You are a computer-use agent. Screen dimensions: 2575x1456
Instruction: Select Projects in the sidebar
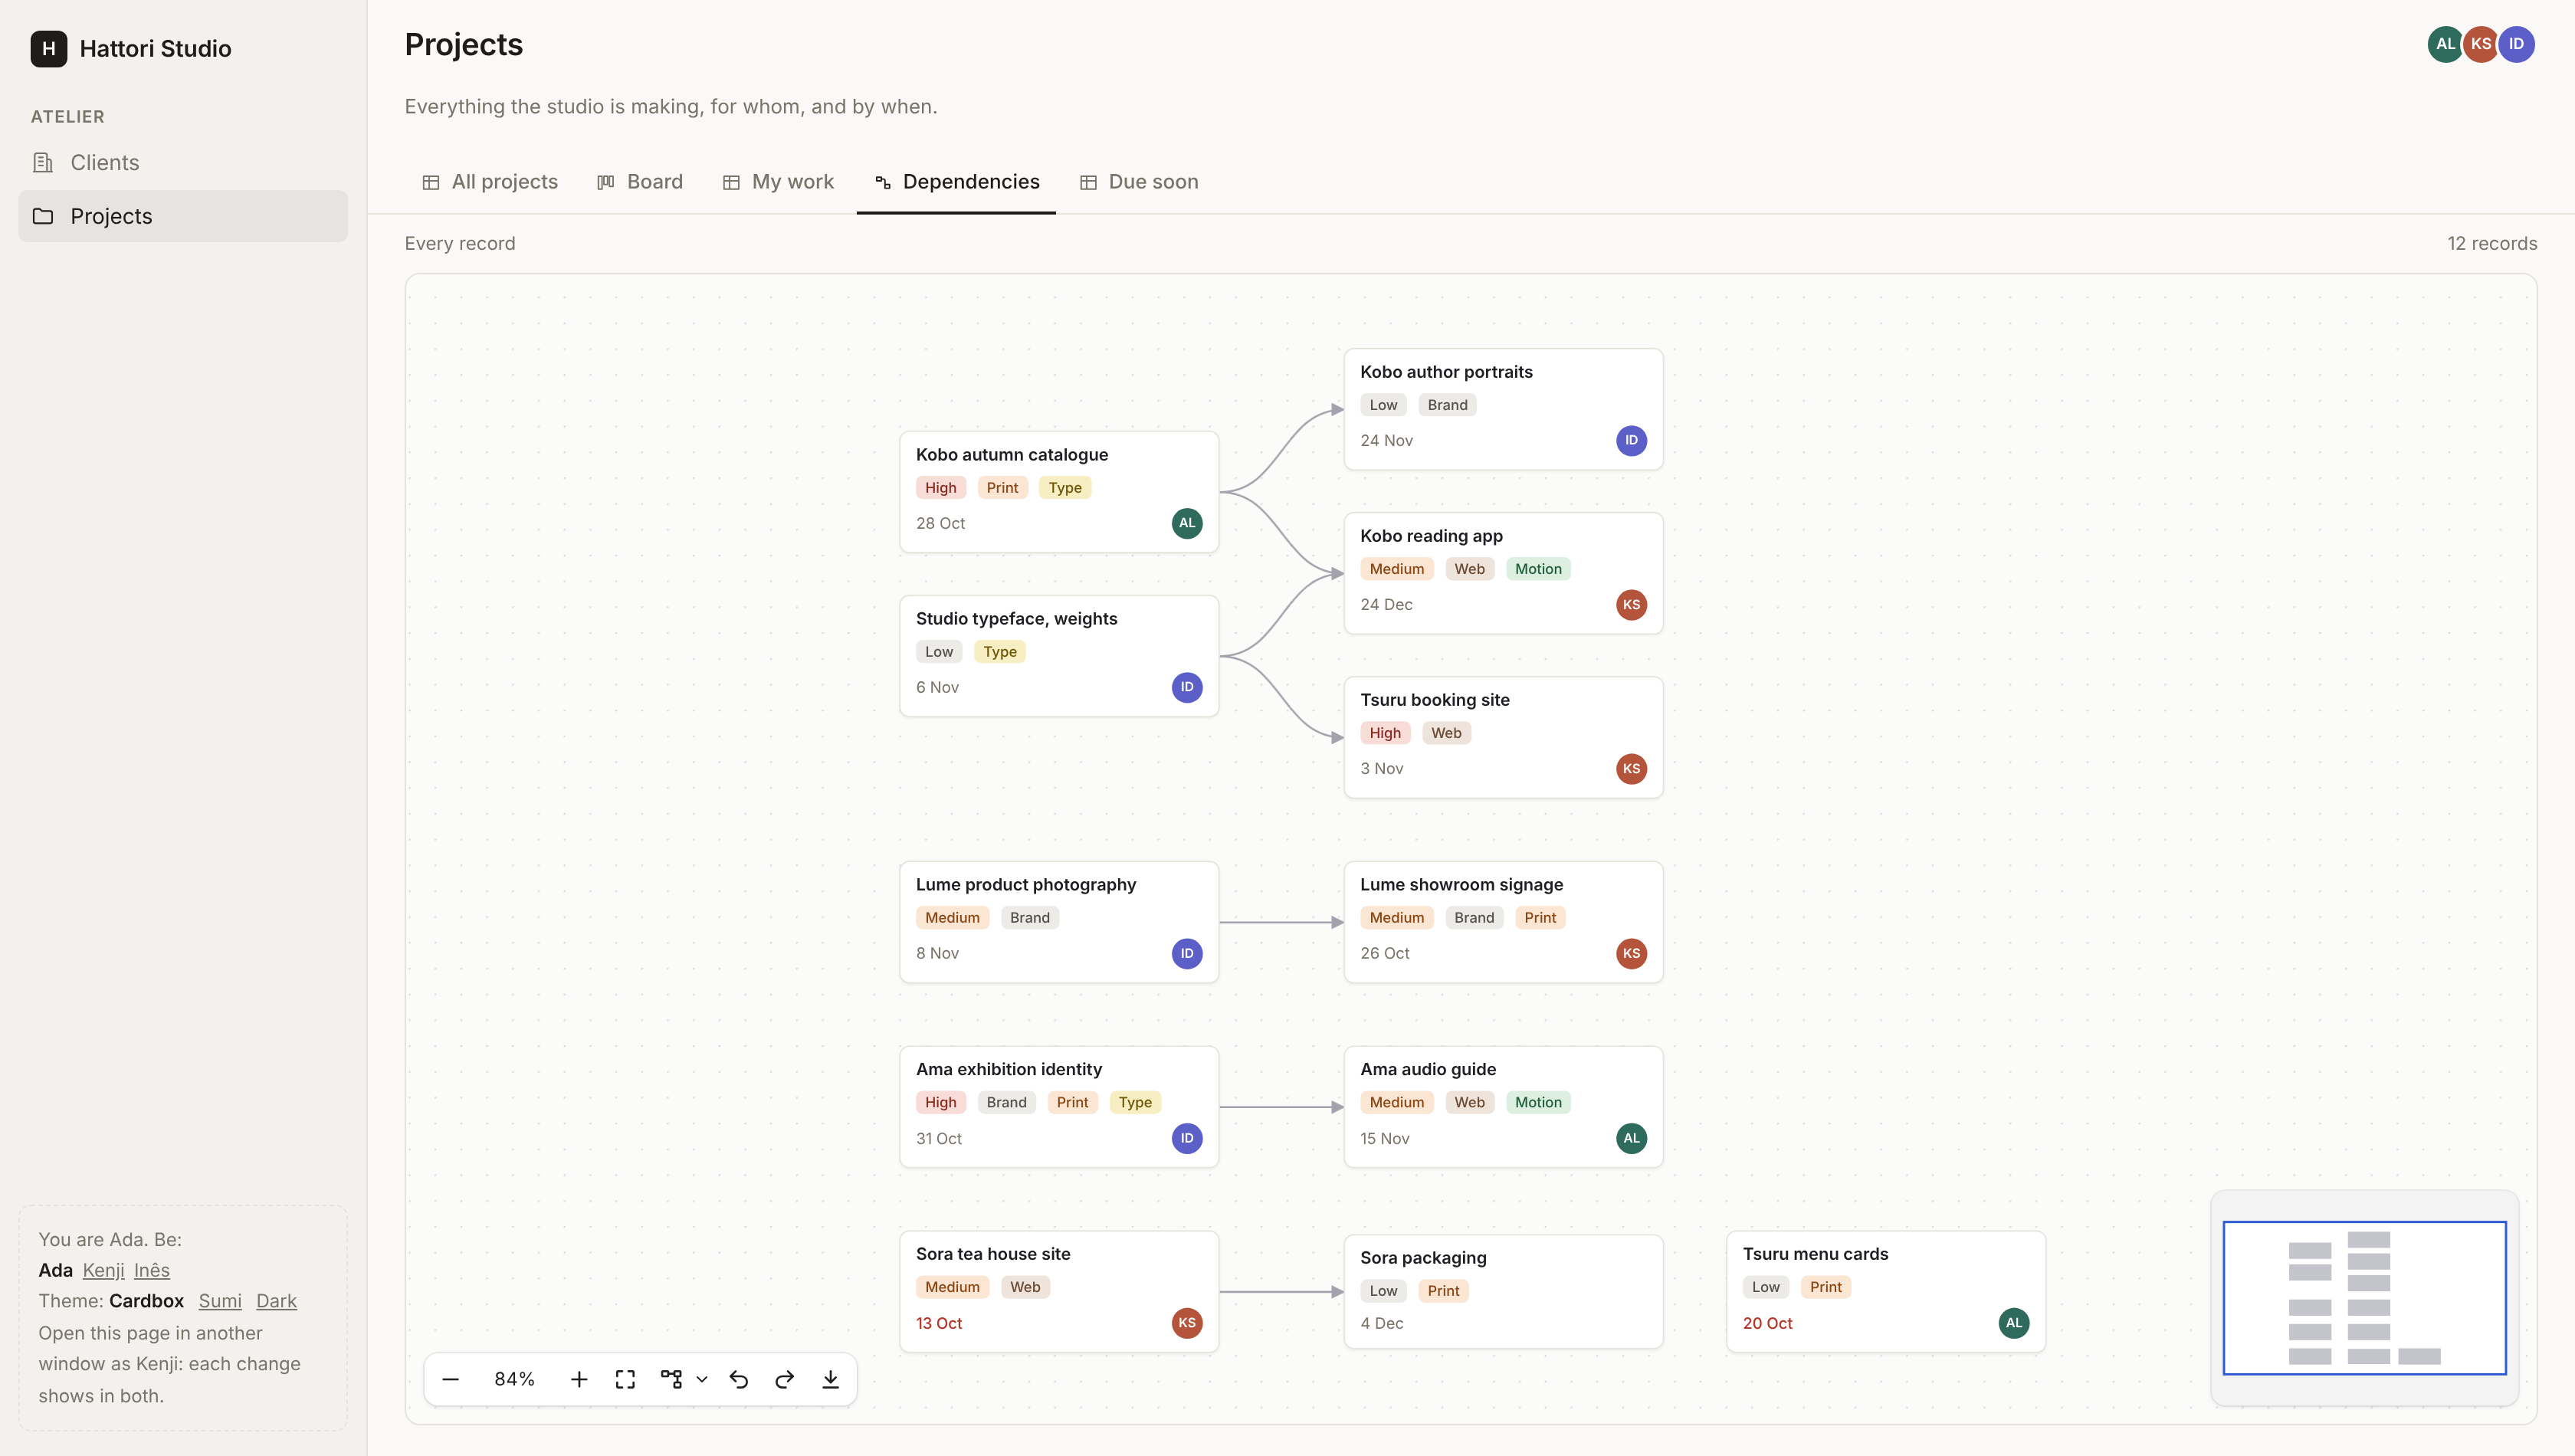(x=183, y=216)
